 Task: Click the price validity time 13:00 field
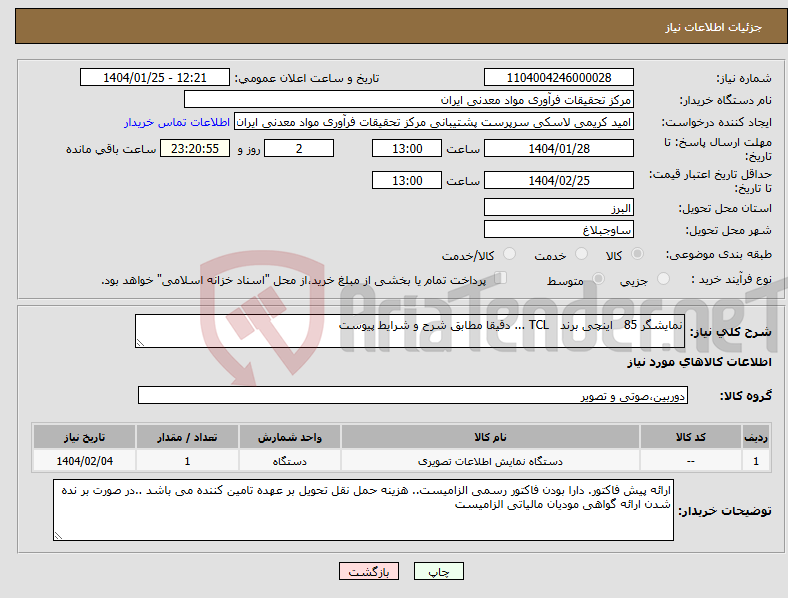[x=407, y=180]
